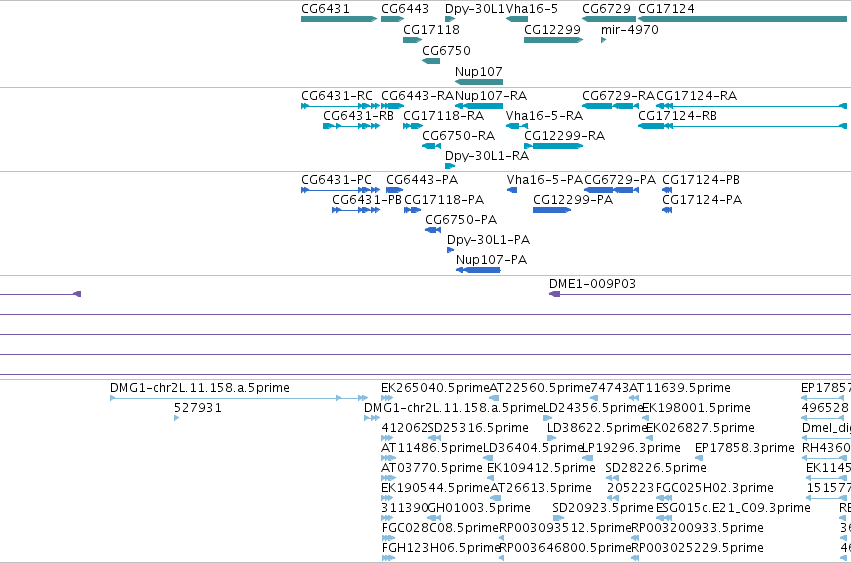Select EST EK026827.5prime
851x563 pixels.
pos(700,428)
